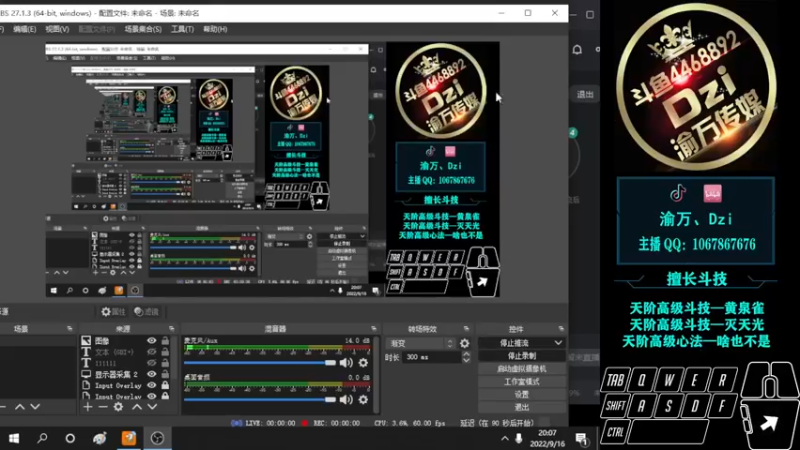
Task: Click 退出 in the controls panel
Action: click(521, 407)
